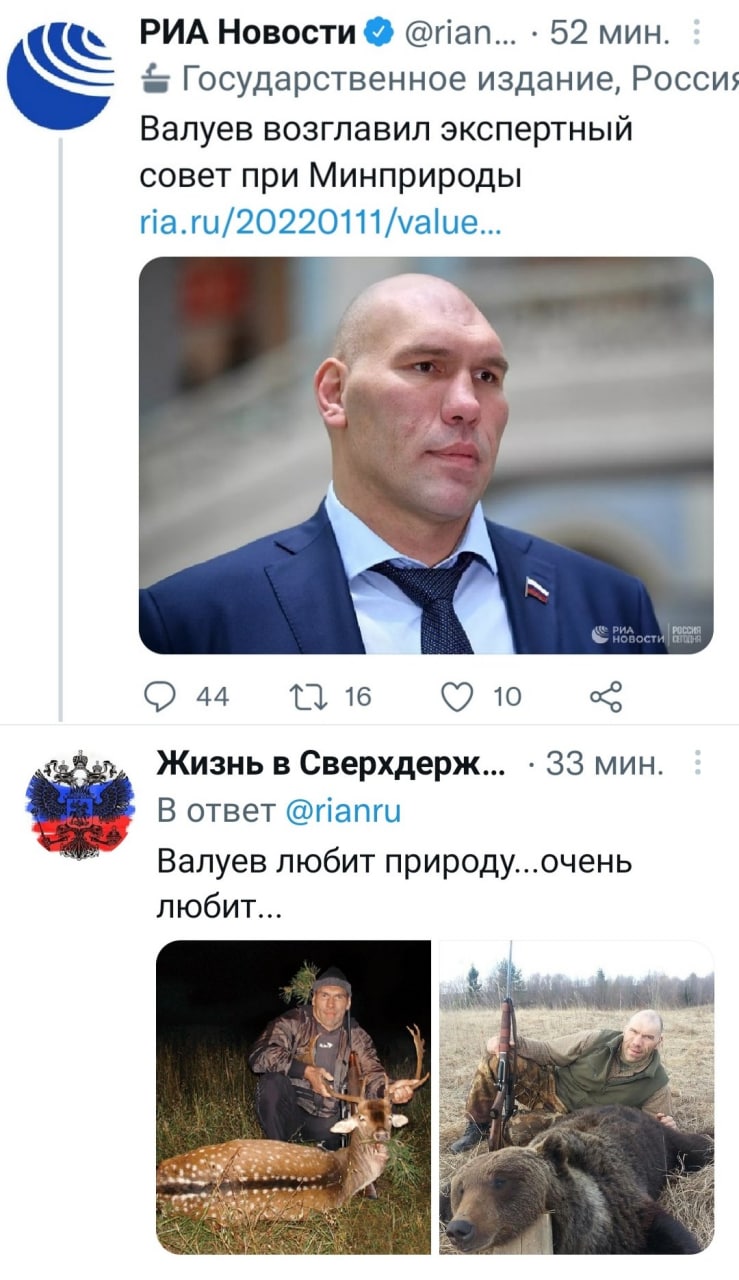Open the deer hunting photo
Image resolution: width=739 pixels, height=1280 pixels.
[x=294, y=1097]
